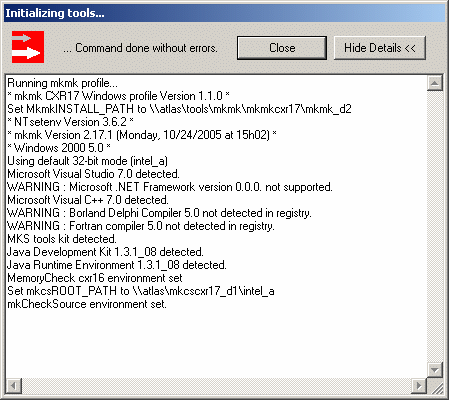Collapse the log with Hide Details
The height and width of the screenshot is (400, 449).
[x=380, y=48]
